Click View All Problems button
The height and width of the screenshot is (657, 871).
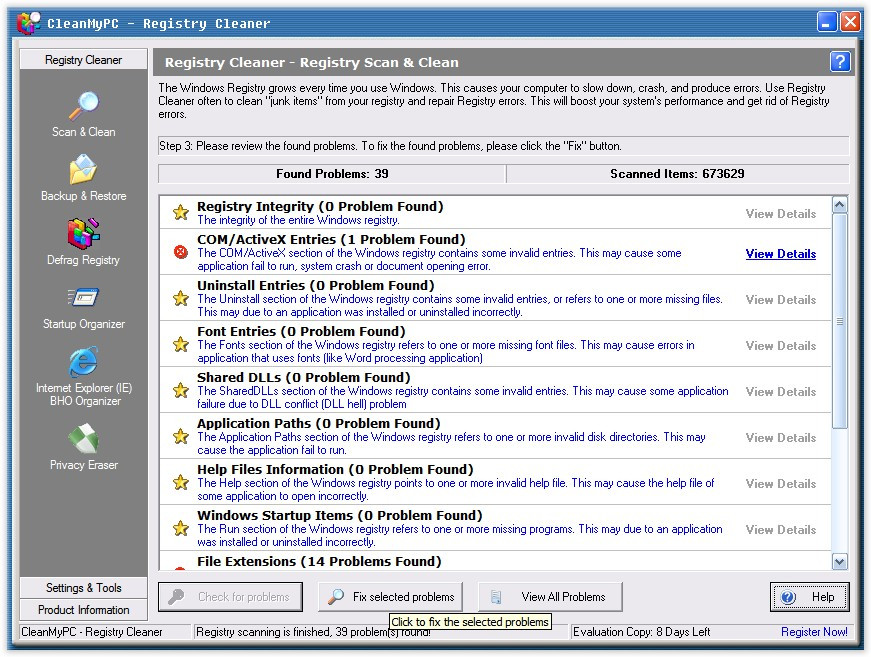tap(550, 597)
